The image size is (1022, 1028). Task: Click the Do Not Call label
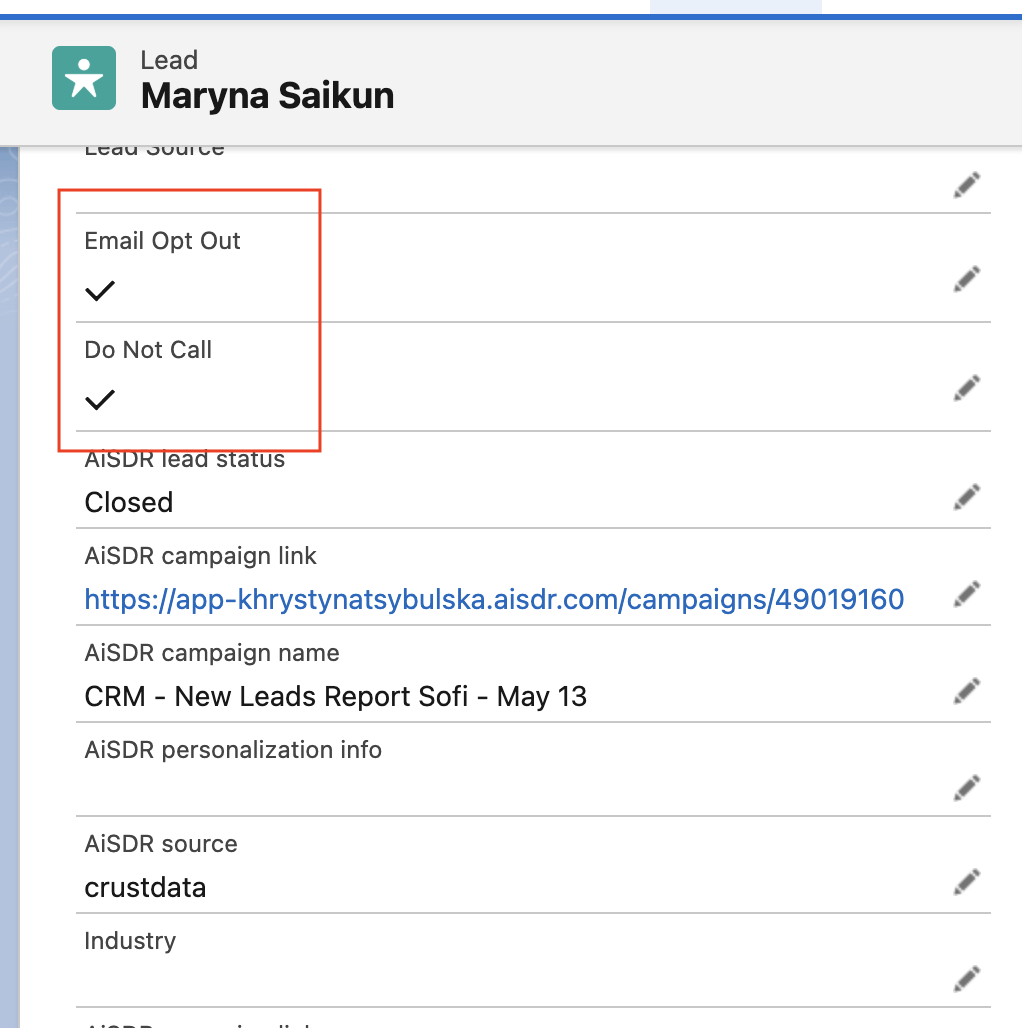pyautogui.click(x=148, y=350)
